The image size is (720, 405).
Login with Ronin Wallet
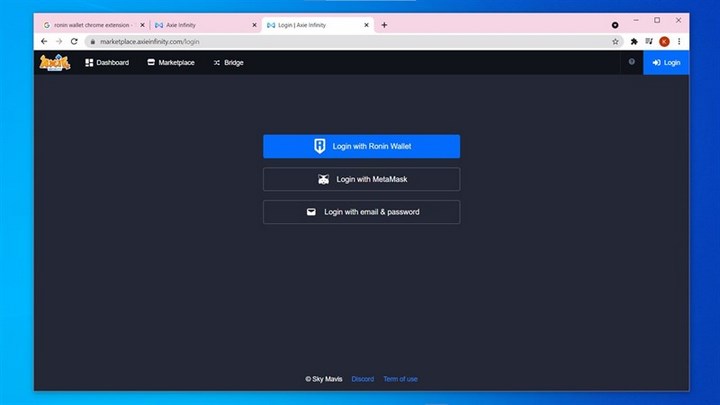[x=361, y=146]
